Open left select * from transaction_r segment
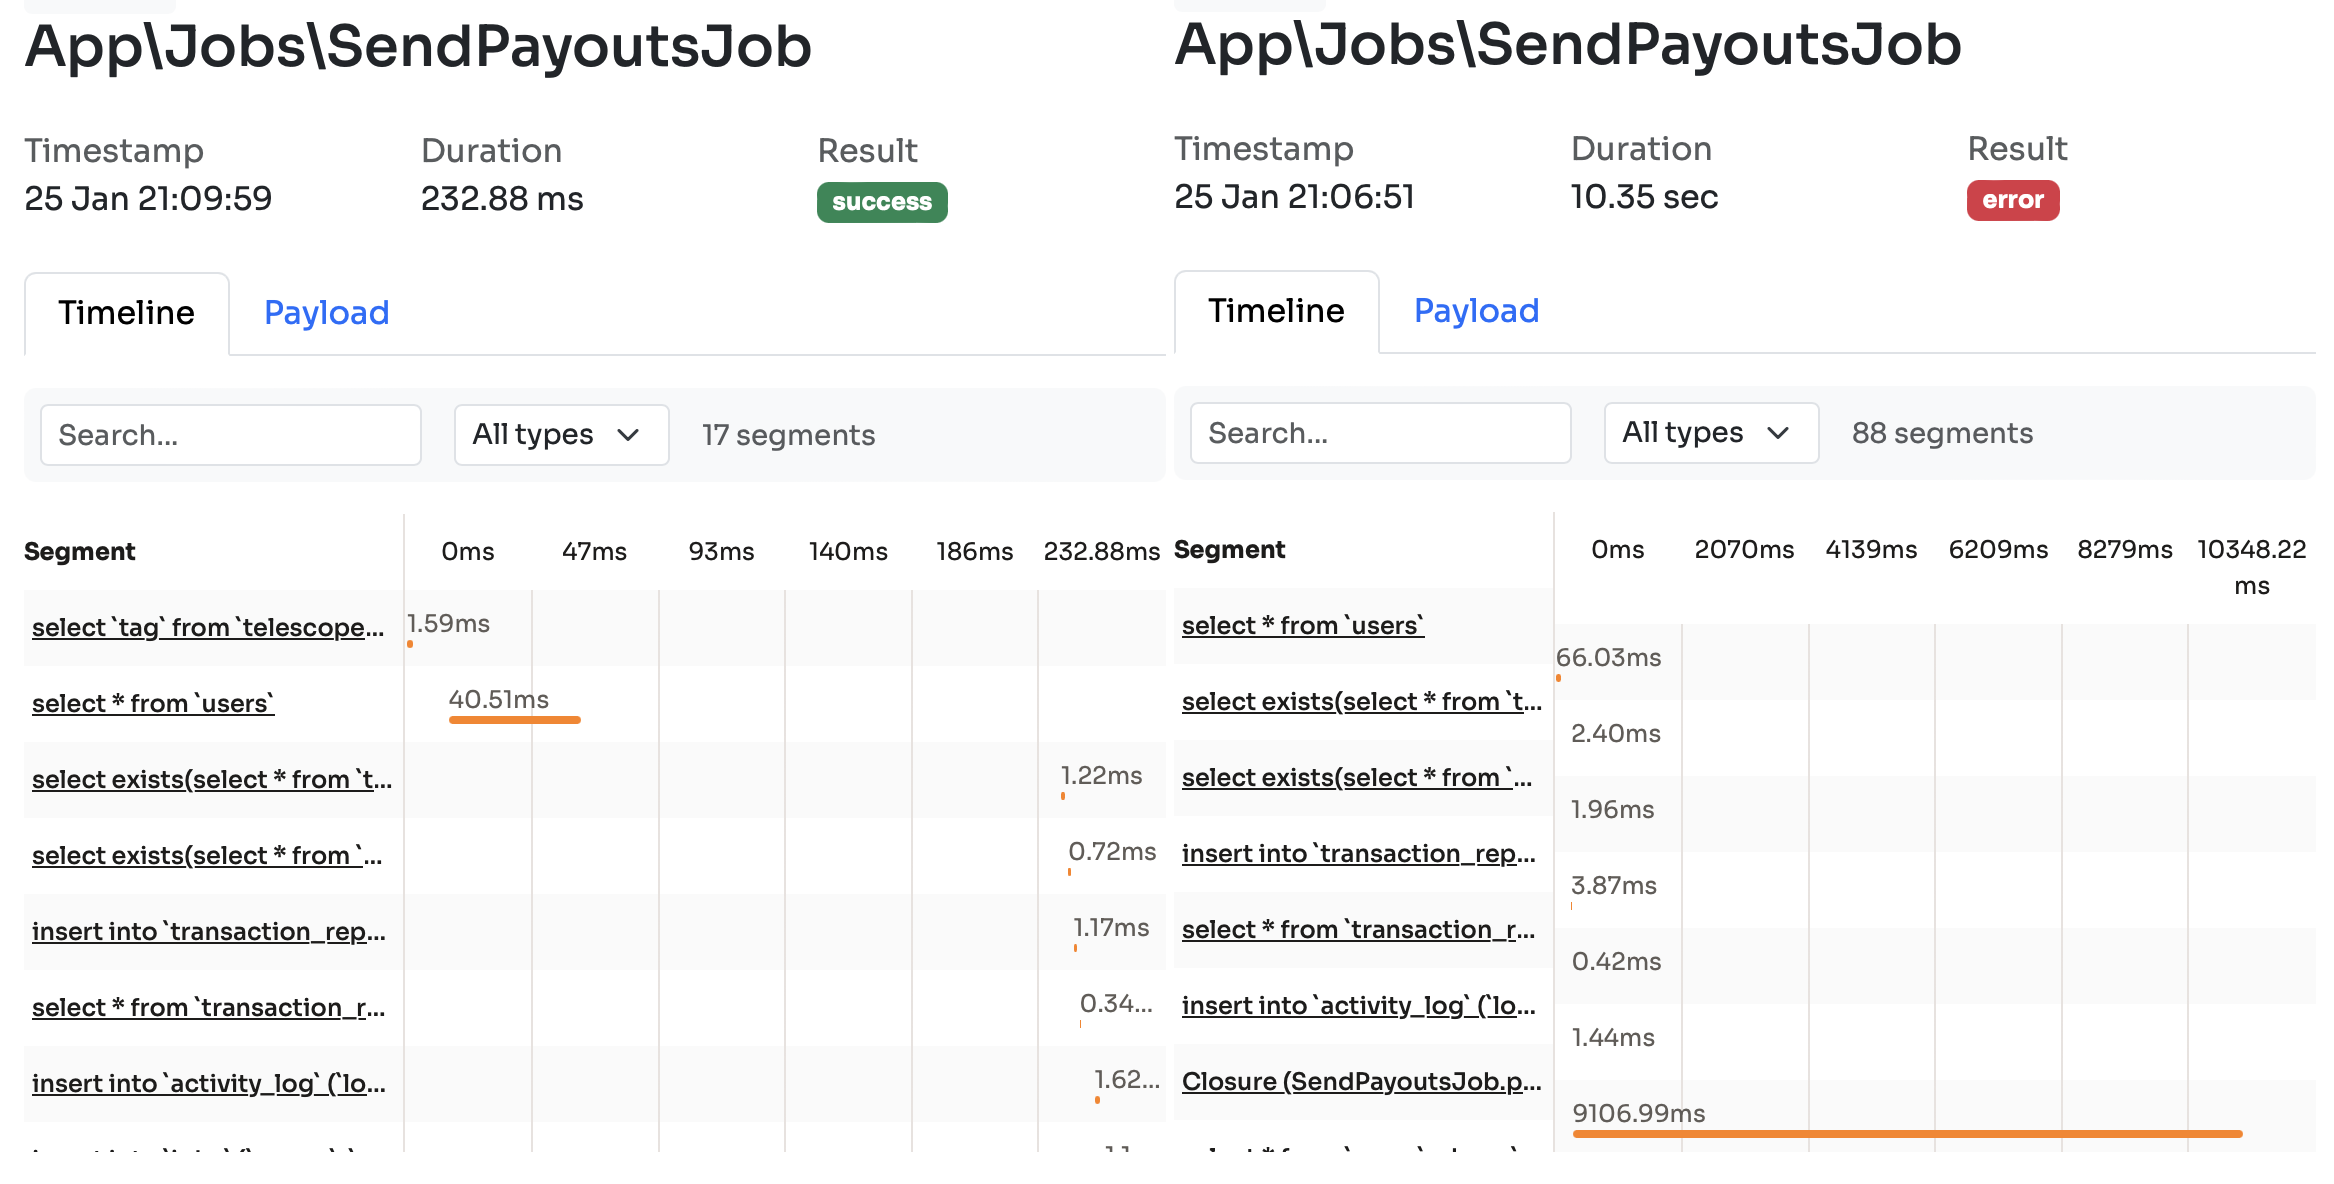Screen dimensions: 2334x1184 (x=208, y=1007)
